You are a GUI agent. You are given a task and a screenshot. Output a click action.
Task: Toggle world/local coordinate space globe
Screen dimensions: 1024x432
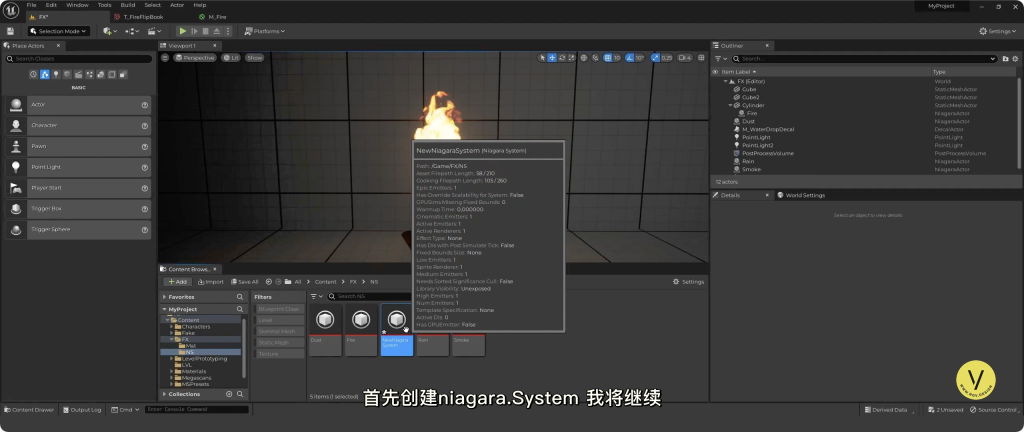(584, 57)
